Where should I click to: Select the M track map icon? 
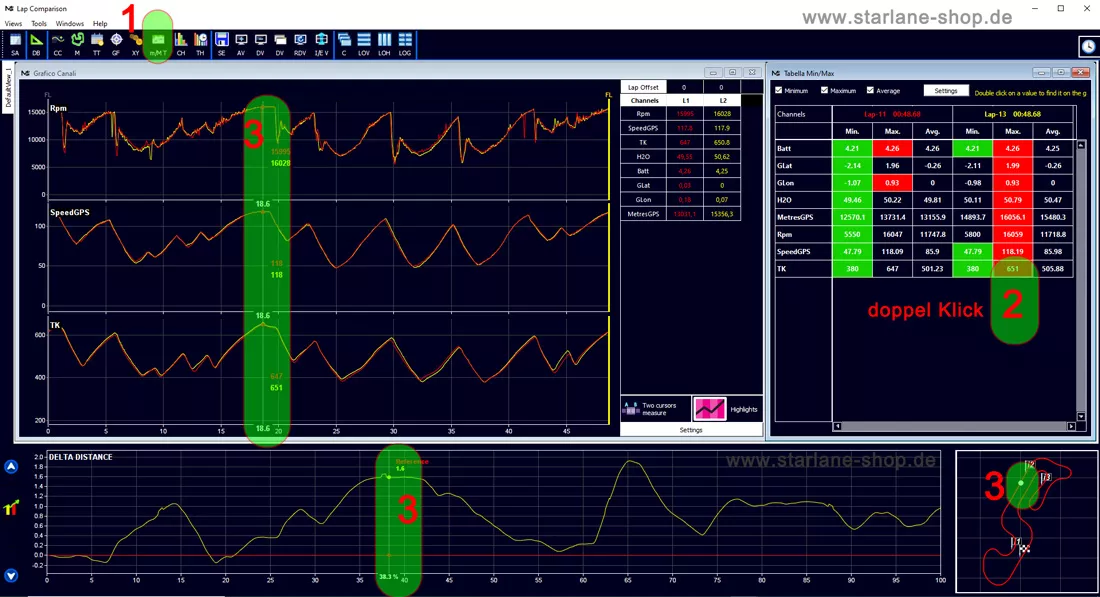click(x=77, y=43)
